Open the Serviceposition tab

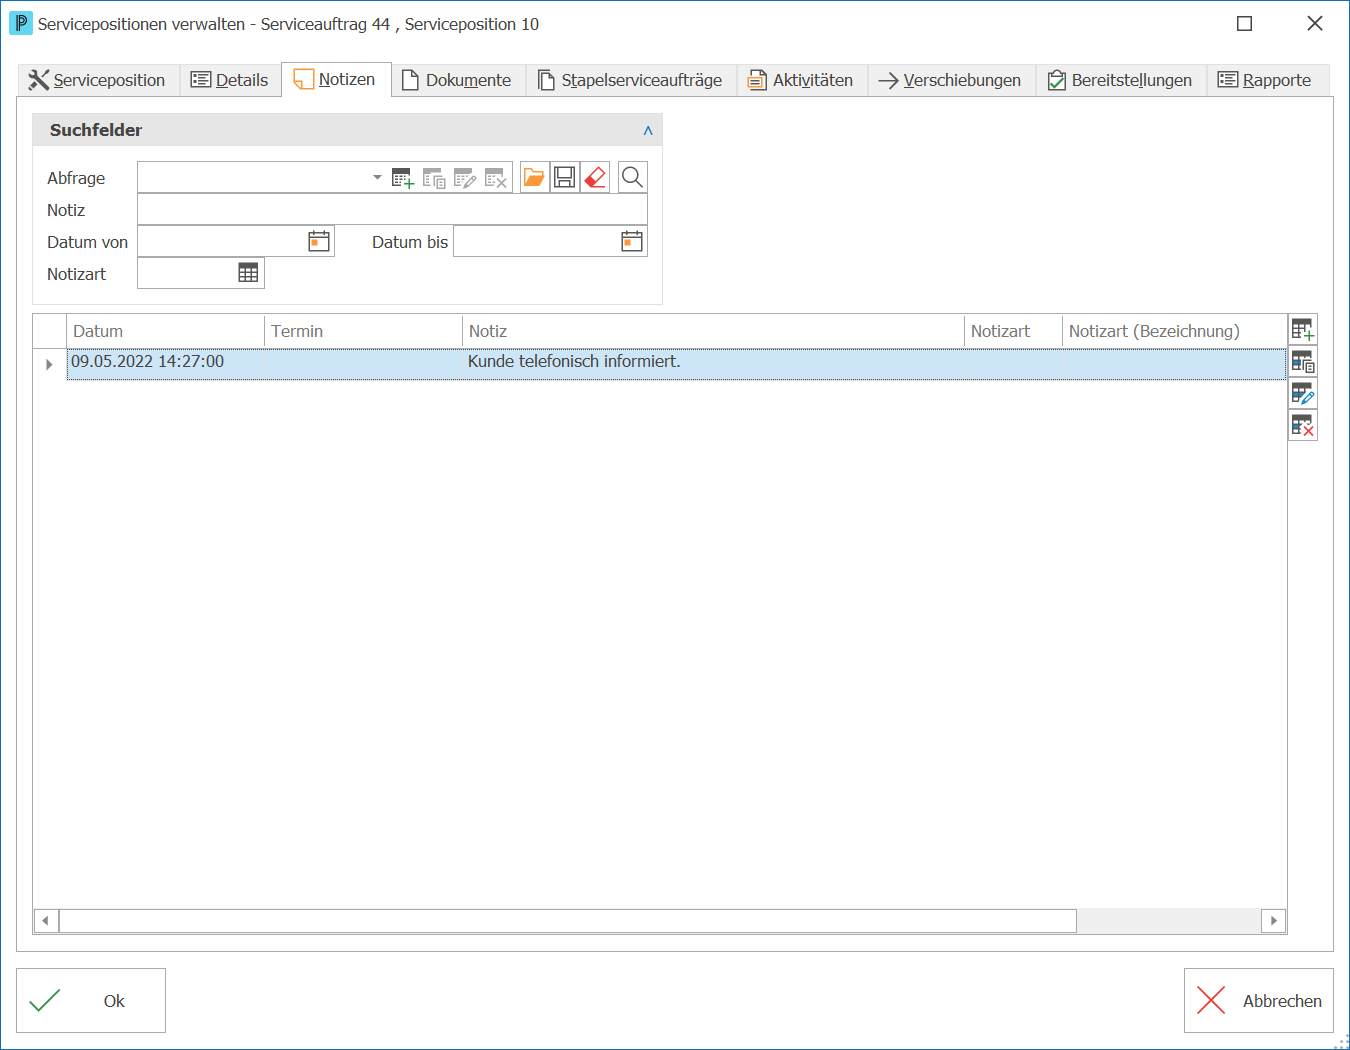click(98, 80)
